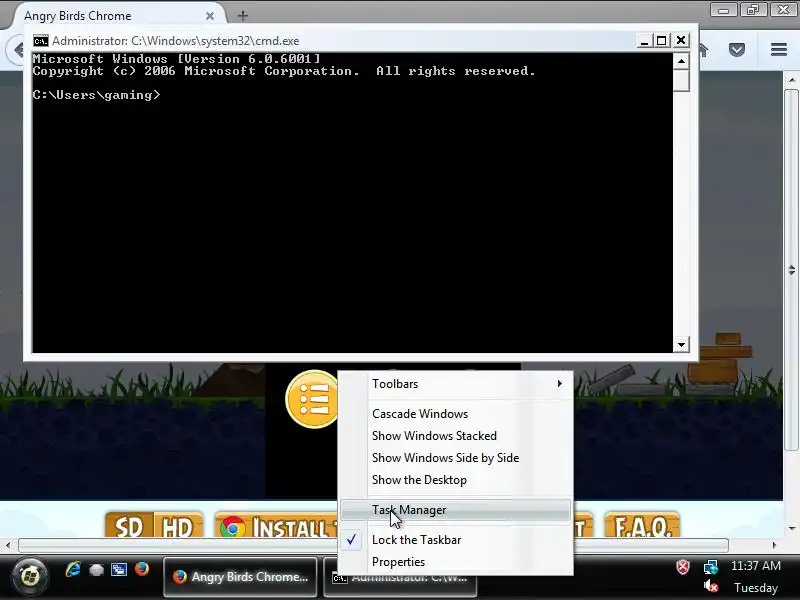Launch Internet Explorer from Quick Launch
This screenshot has height=600, width=800.
coord(73,569)
